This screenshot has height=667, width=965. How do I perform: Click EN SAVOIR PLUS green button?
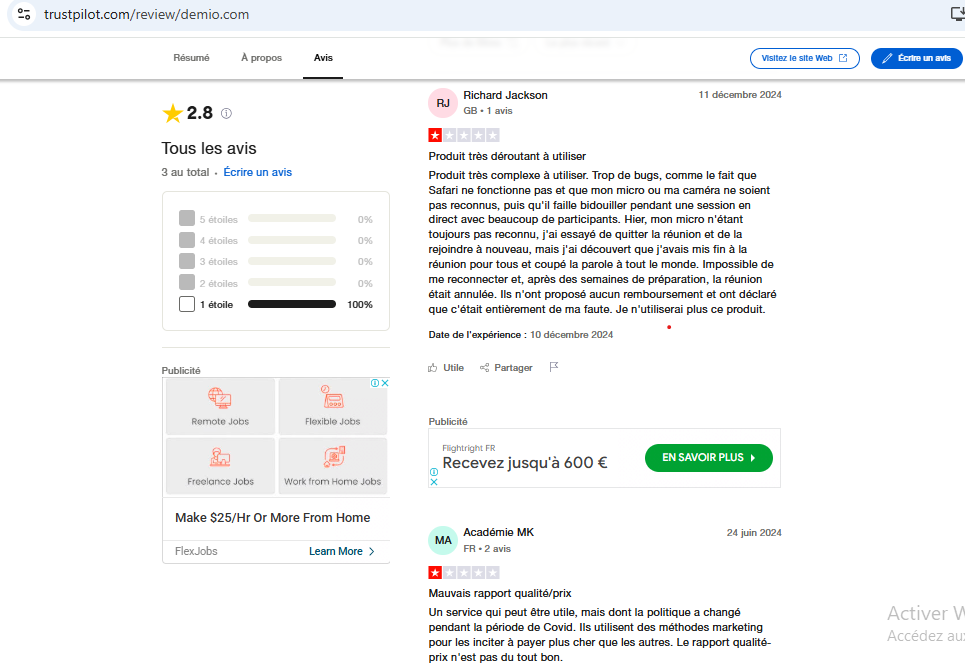pos(708,458)
